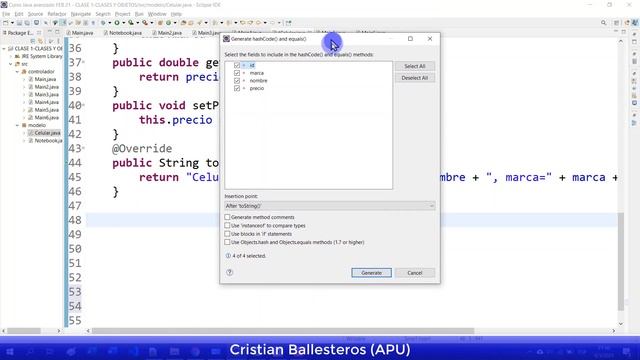Expand the Celular.java tree node

[24, 133]
